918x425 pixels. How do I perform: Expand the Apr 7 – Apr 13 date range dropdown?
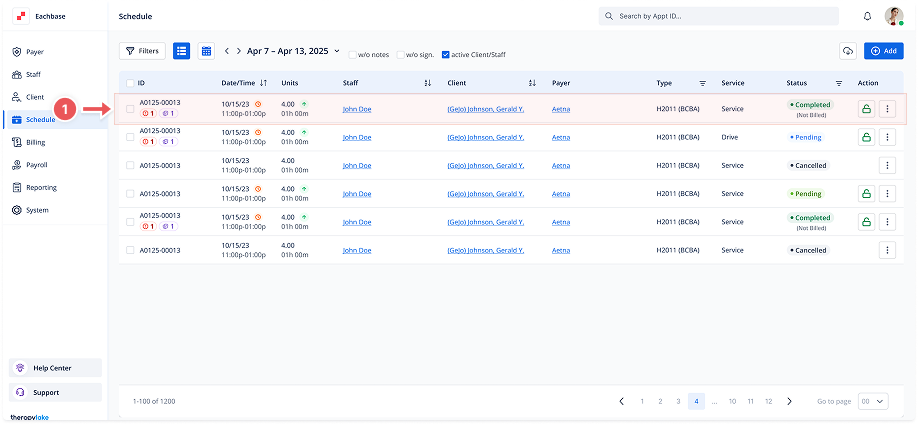[x=336, y=51]
